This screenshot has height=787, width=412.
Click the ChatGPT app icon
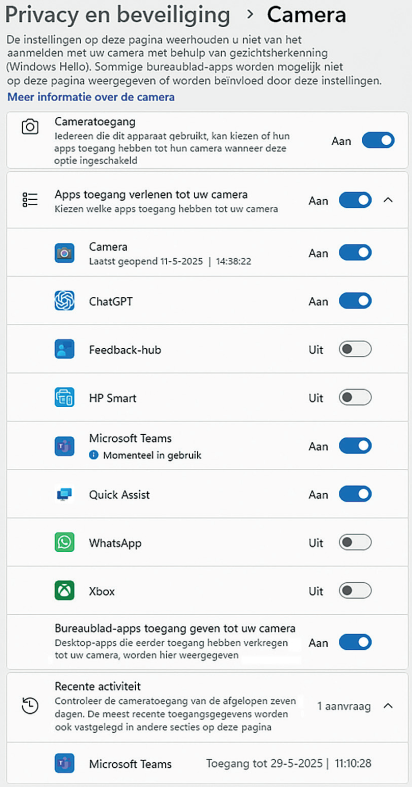point(64,301)
